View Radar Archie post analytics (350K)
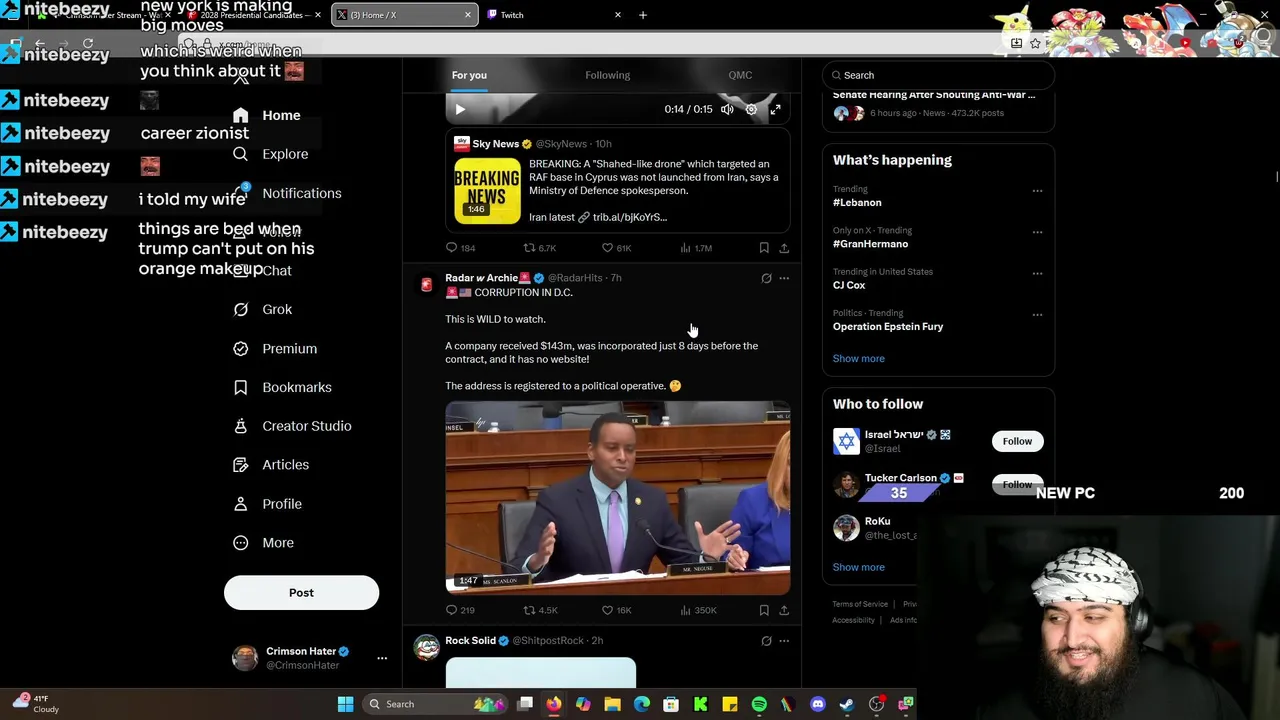 coord(697,610)
